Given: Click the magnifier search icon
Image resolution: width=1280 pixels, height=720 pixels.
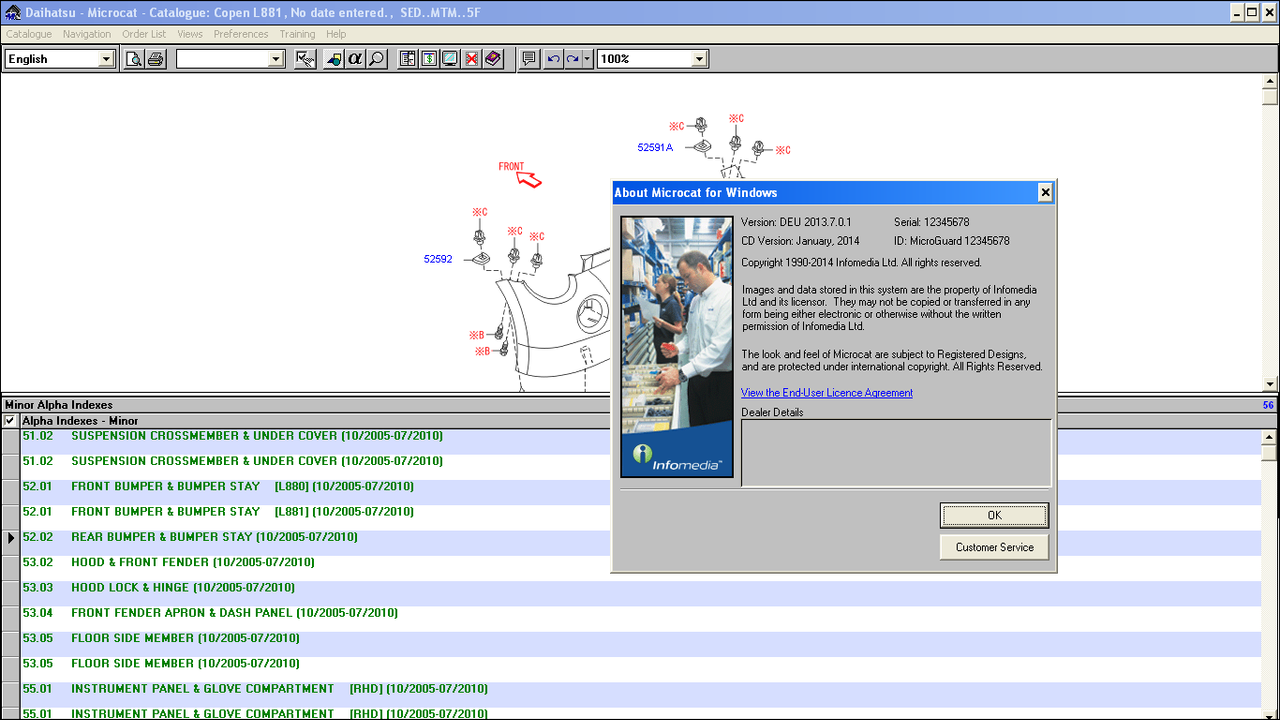Looking at the screenshot, I should (376, 59).
